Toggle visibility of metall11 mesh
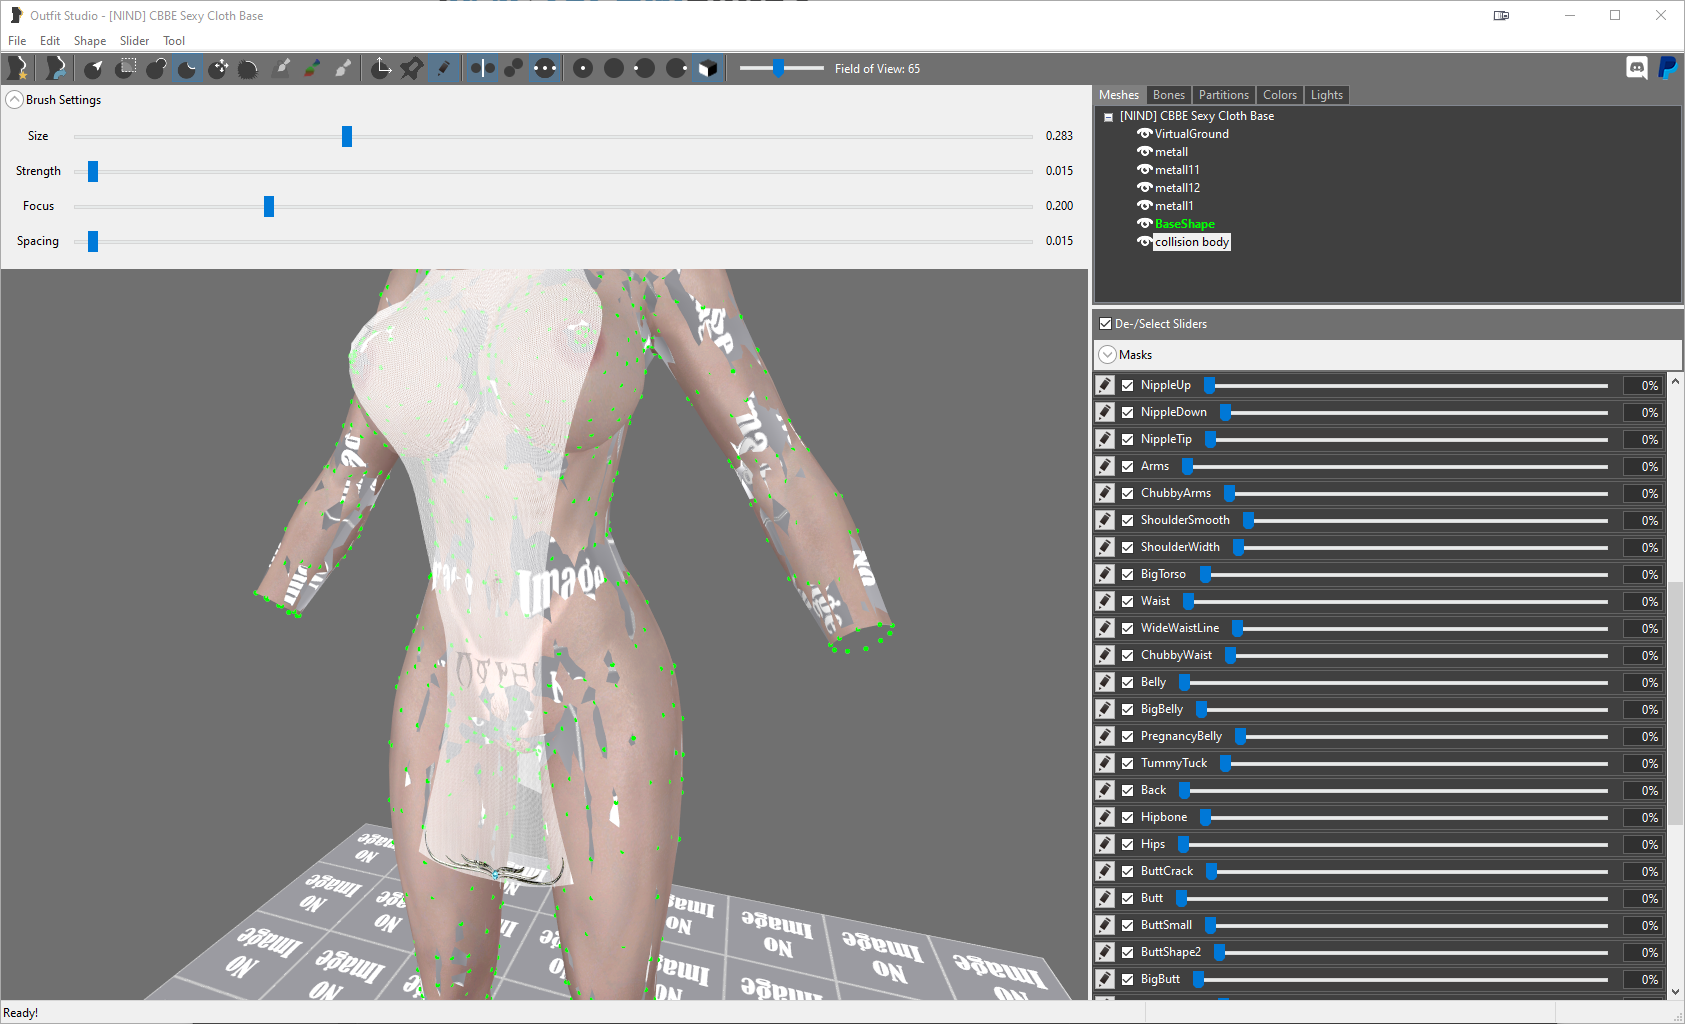This screenshot has width=1685, height=1024. tap(1145, 170)
